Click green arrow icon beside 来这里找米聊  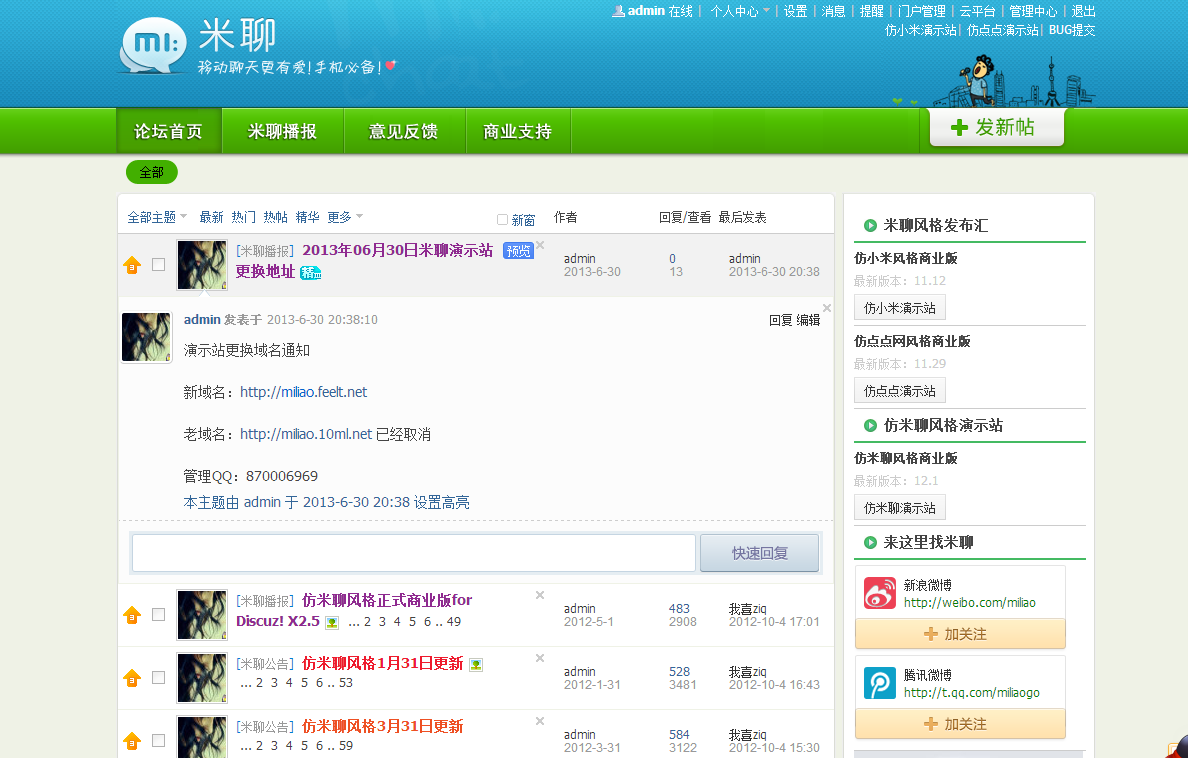(x=871, y=542)
